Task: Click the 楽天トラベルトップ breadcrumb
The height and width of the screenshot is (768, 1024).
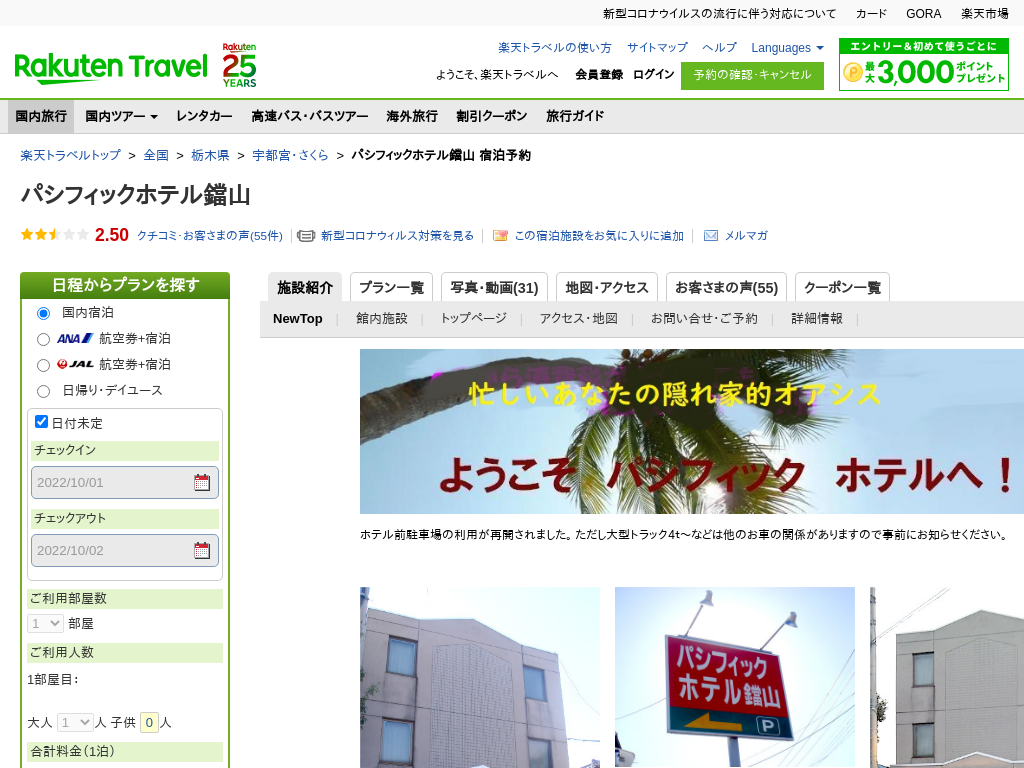Action: coord(71,155)
